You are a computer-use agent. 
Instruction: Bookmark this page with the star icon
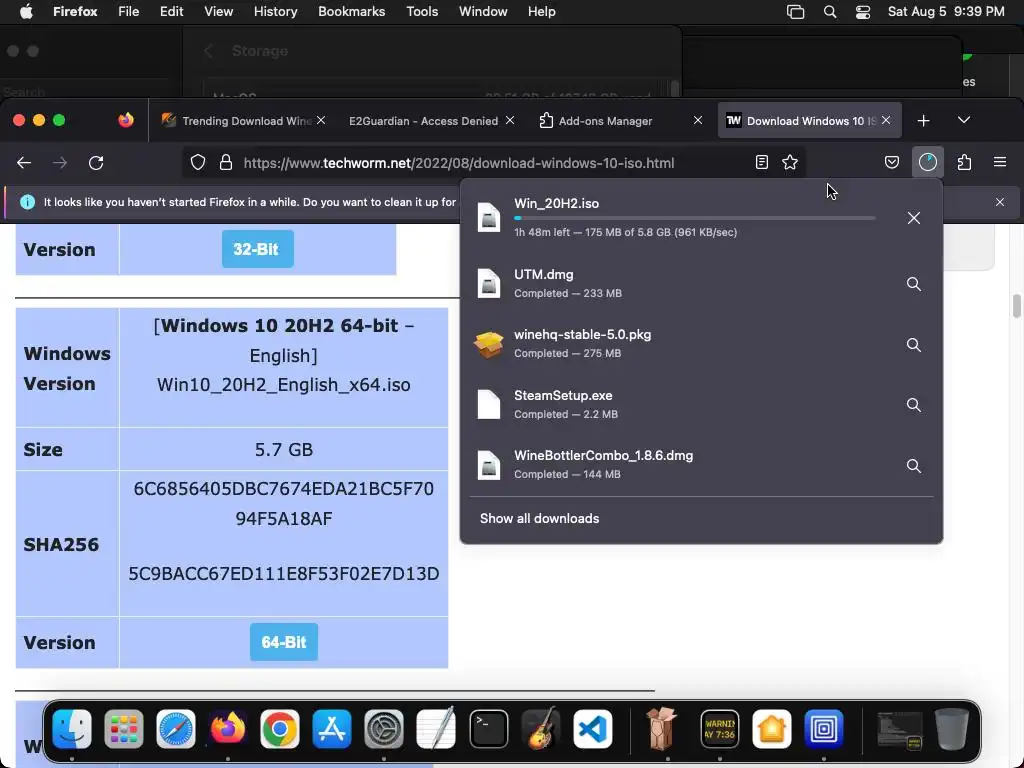790,163
